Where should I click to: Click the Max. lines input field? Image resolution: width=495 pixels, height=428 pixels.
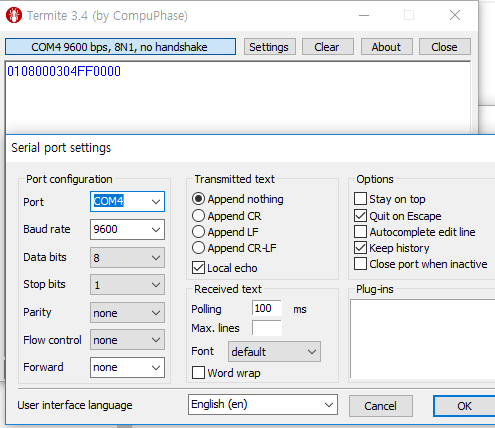[x=267, y=328]
